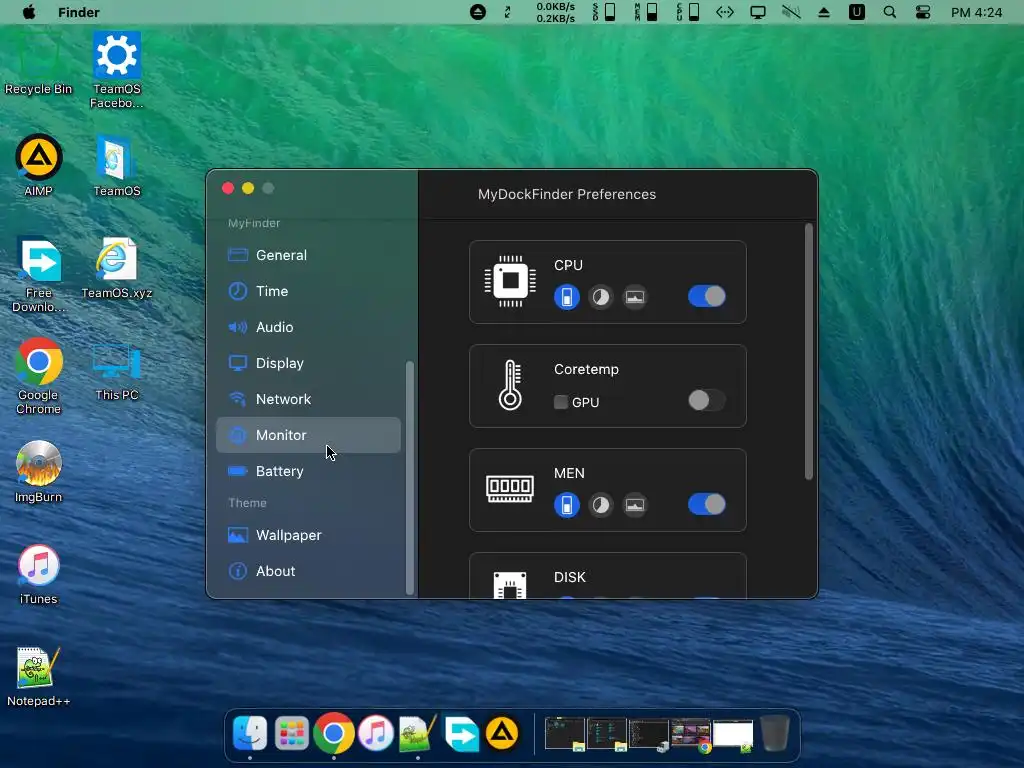Open the Time preferences section
This screenshot has width=1024, height=768.
coord(308,291)
